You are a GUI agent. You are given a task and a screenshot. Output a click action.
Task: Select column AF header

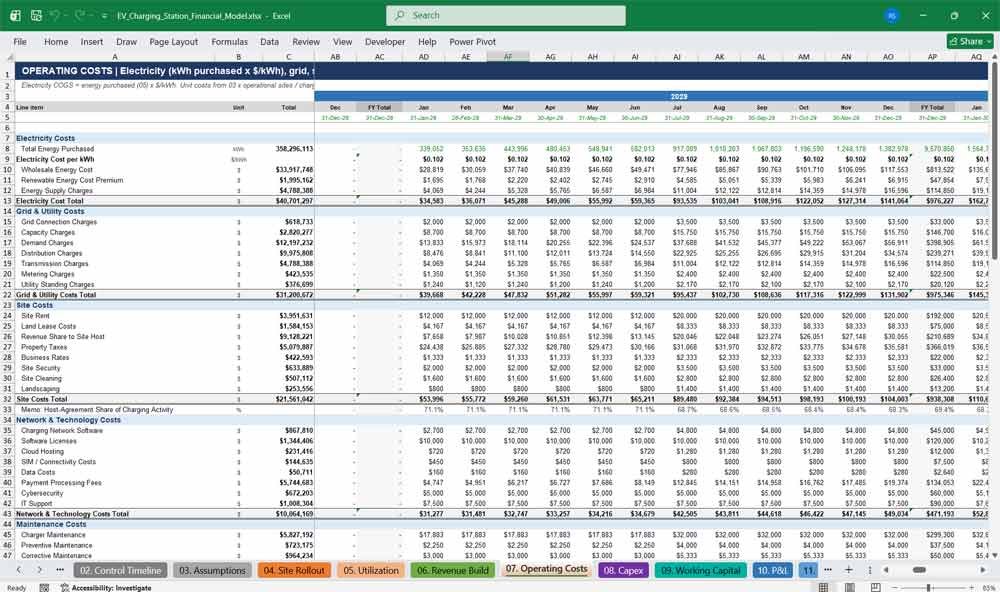[x=508, y=57]
